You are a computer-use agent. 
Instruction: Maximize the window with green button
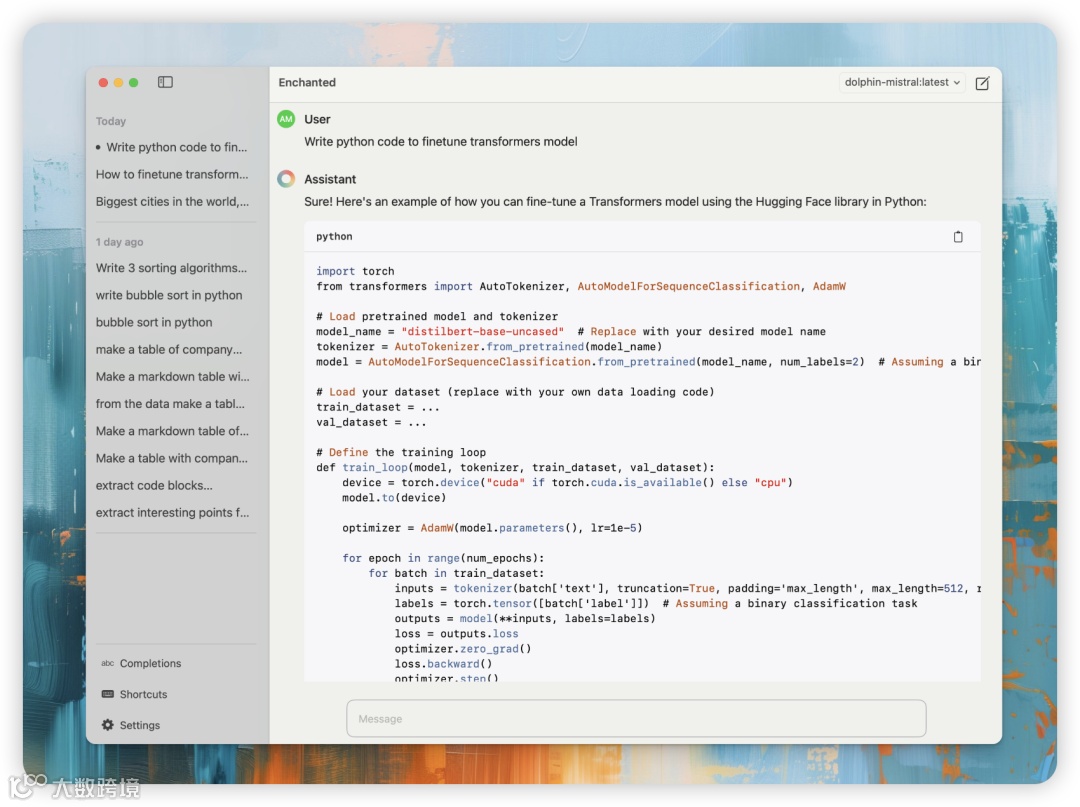pyautogui.click(x=134, y=83)
